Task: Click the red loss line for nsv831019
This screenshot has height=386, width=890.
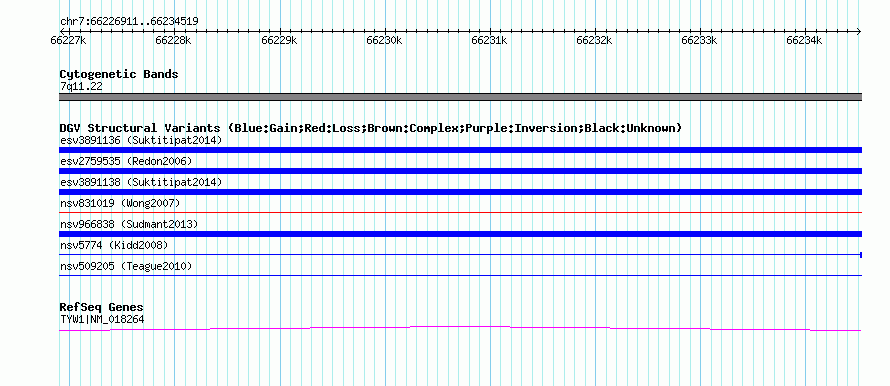Action: (460, 212)
